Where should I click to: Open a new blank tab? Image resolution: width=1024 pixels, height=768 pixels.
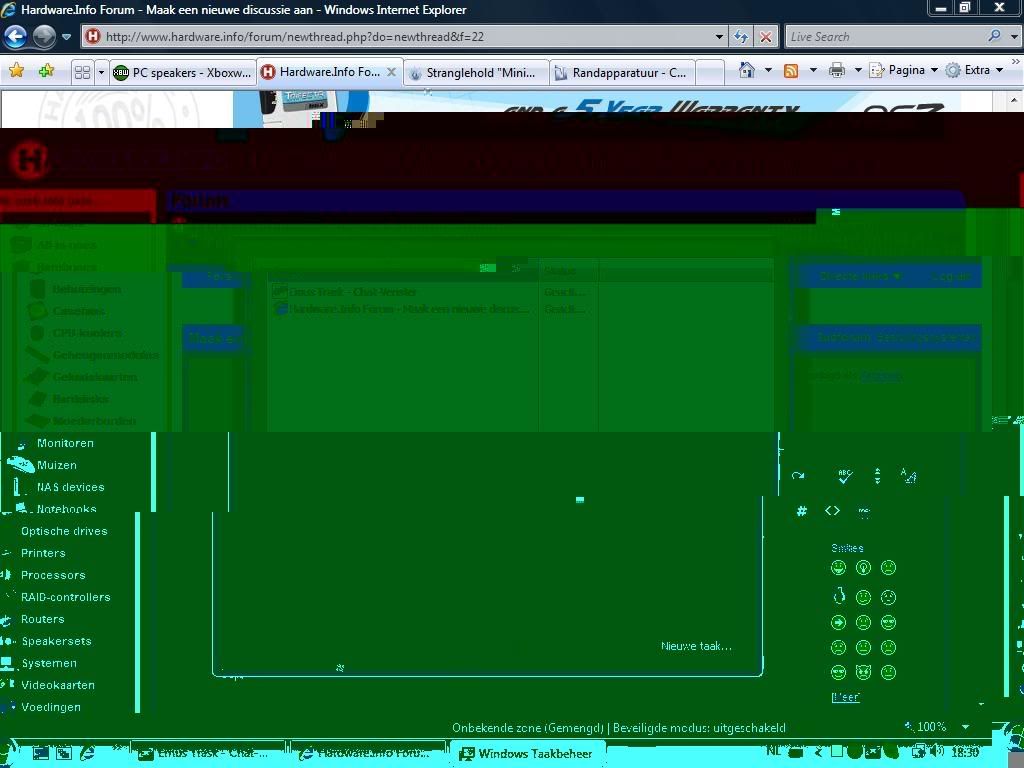point(710,72)
